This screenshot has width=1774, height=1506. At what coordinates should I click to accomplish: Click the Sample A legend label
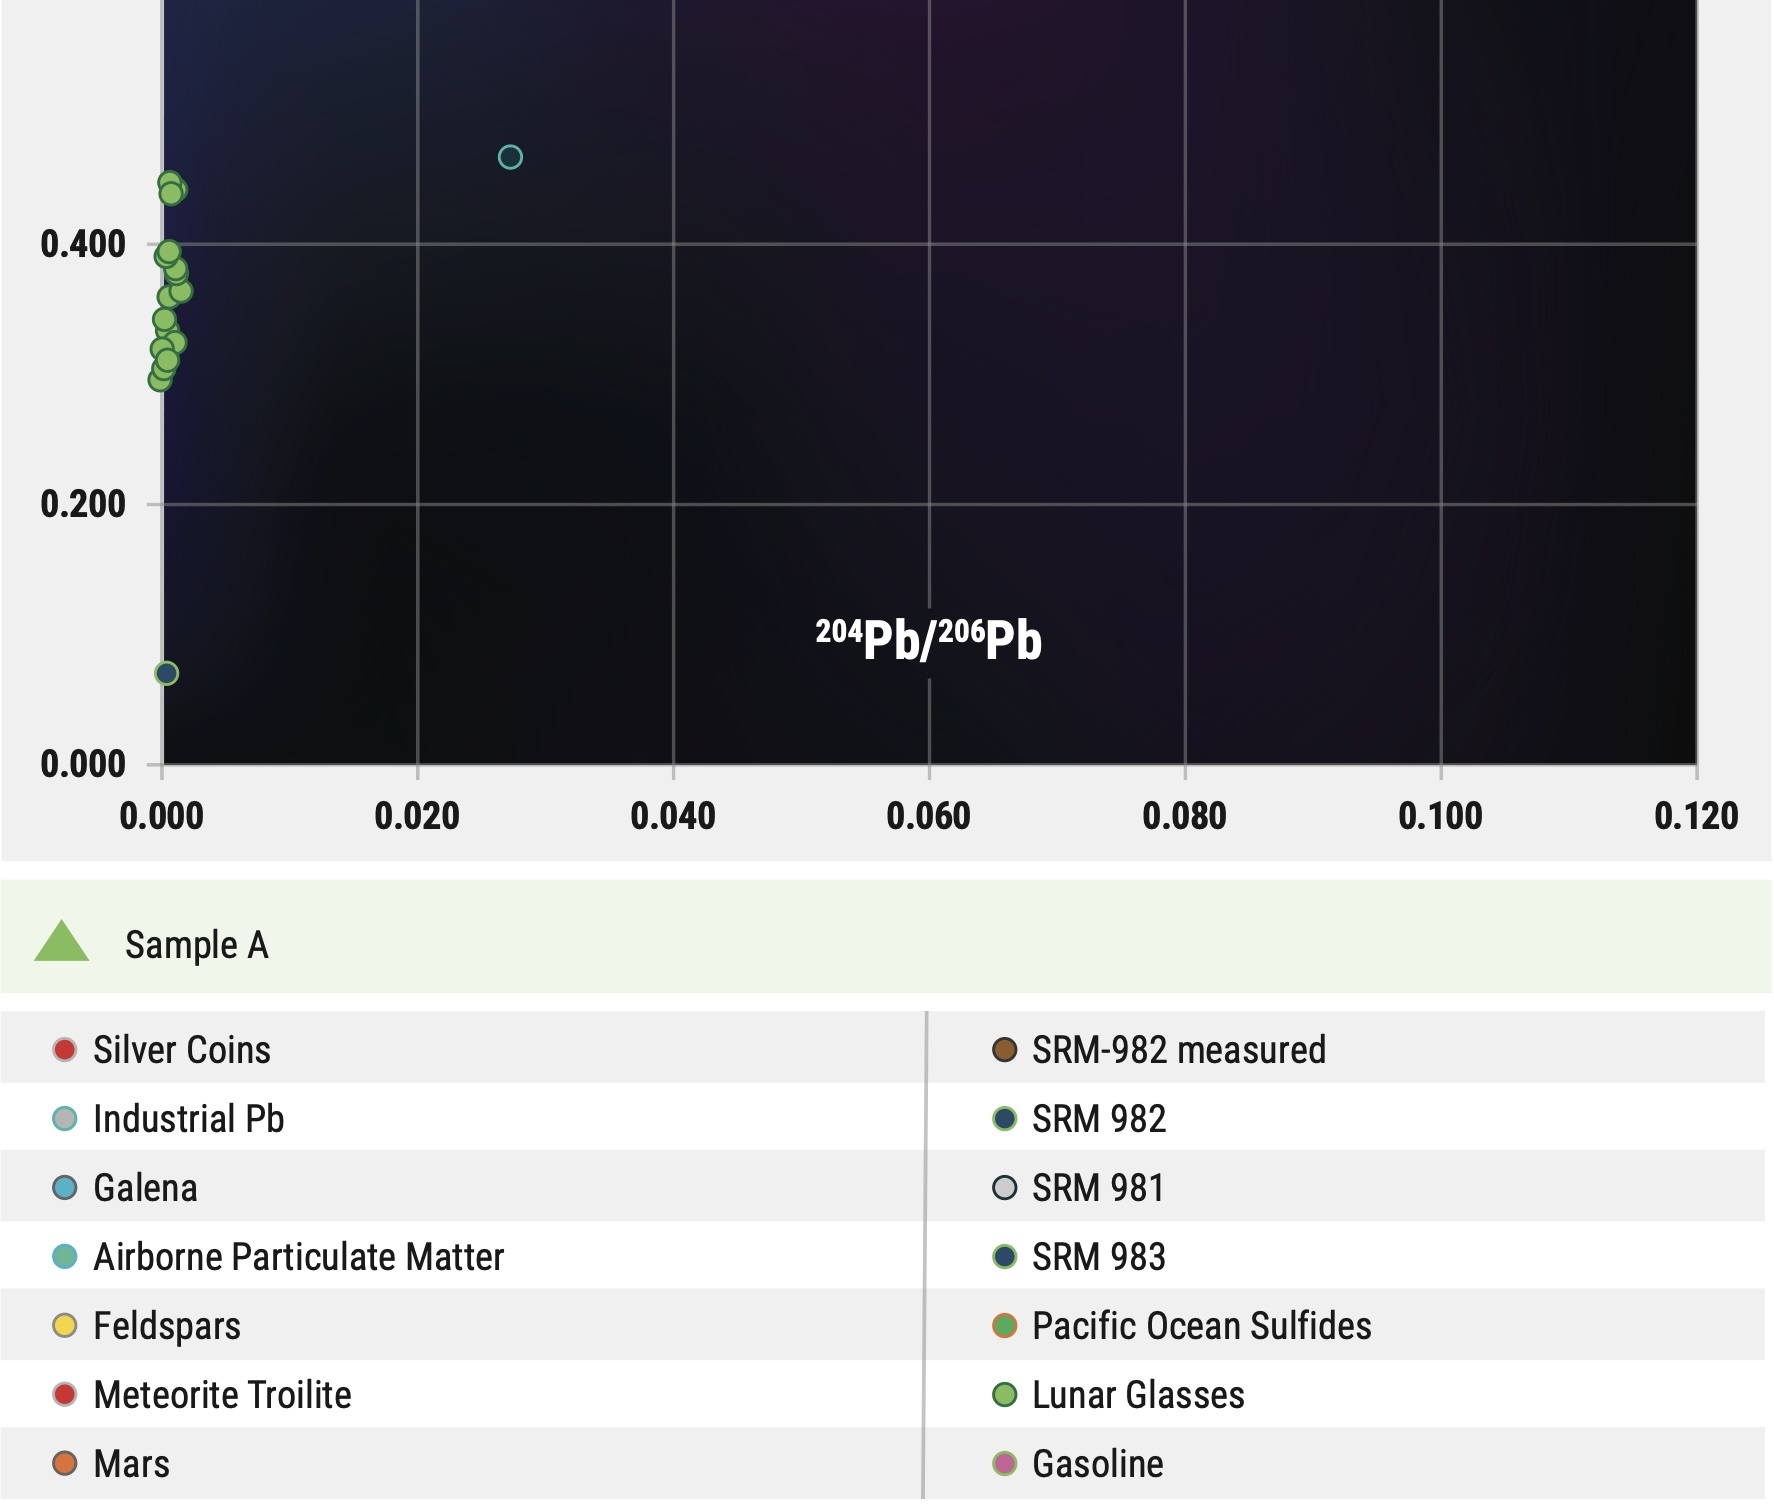pyautogui.click(x=197, y=945)
